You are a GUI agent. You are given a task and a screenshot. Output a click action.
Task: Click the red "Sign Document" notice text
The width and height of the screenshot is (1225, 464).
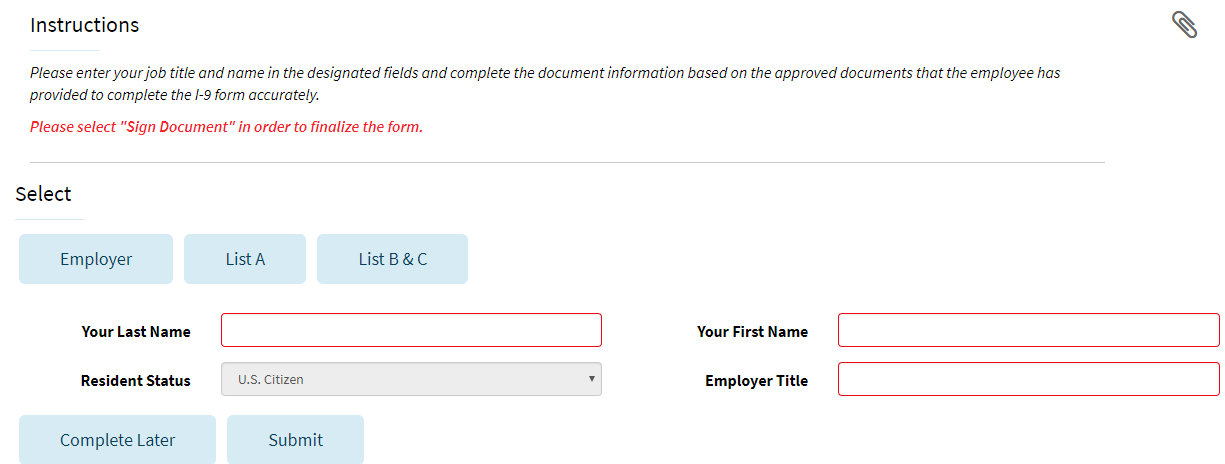[x=226, y=127]
